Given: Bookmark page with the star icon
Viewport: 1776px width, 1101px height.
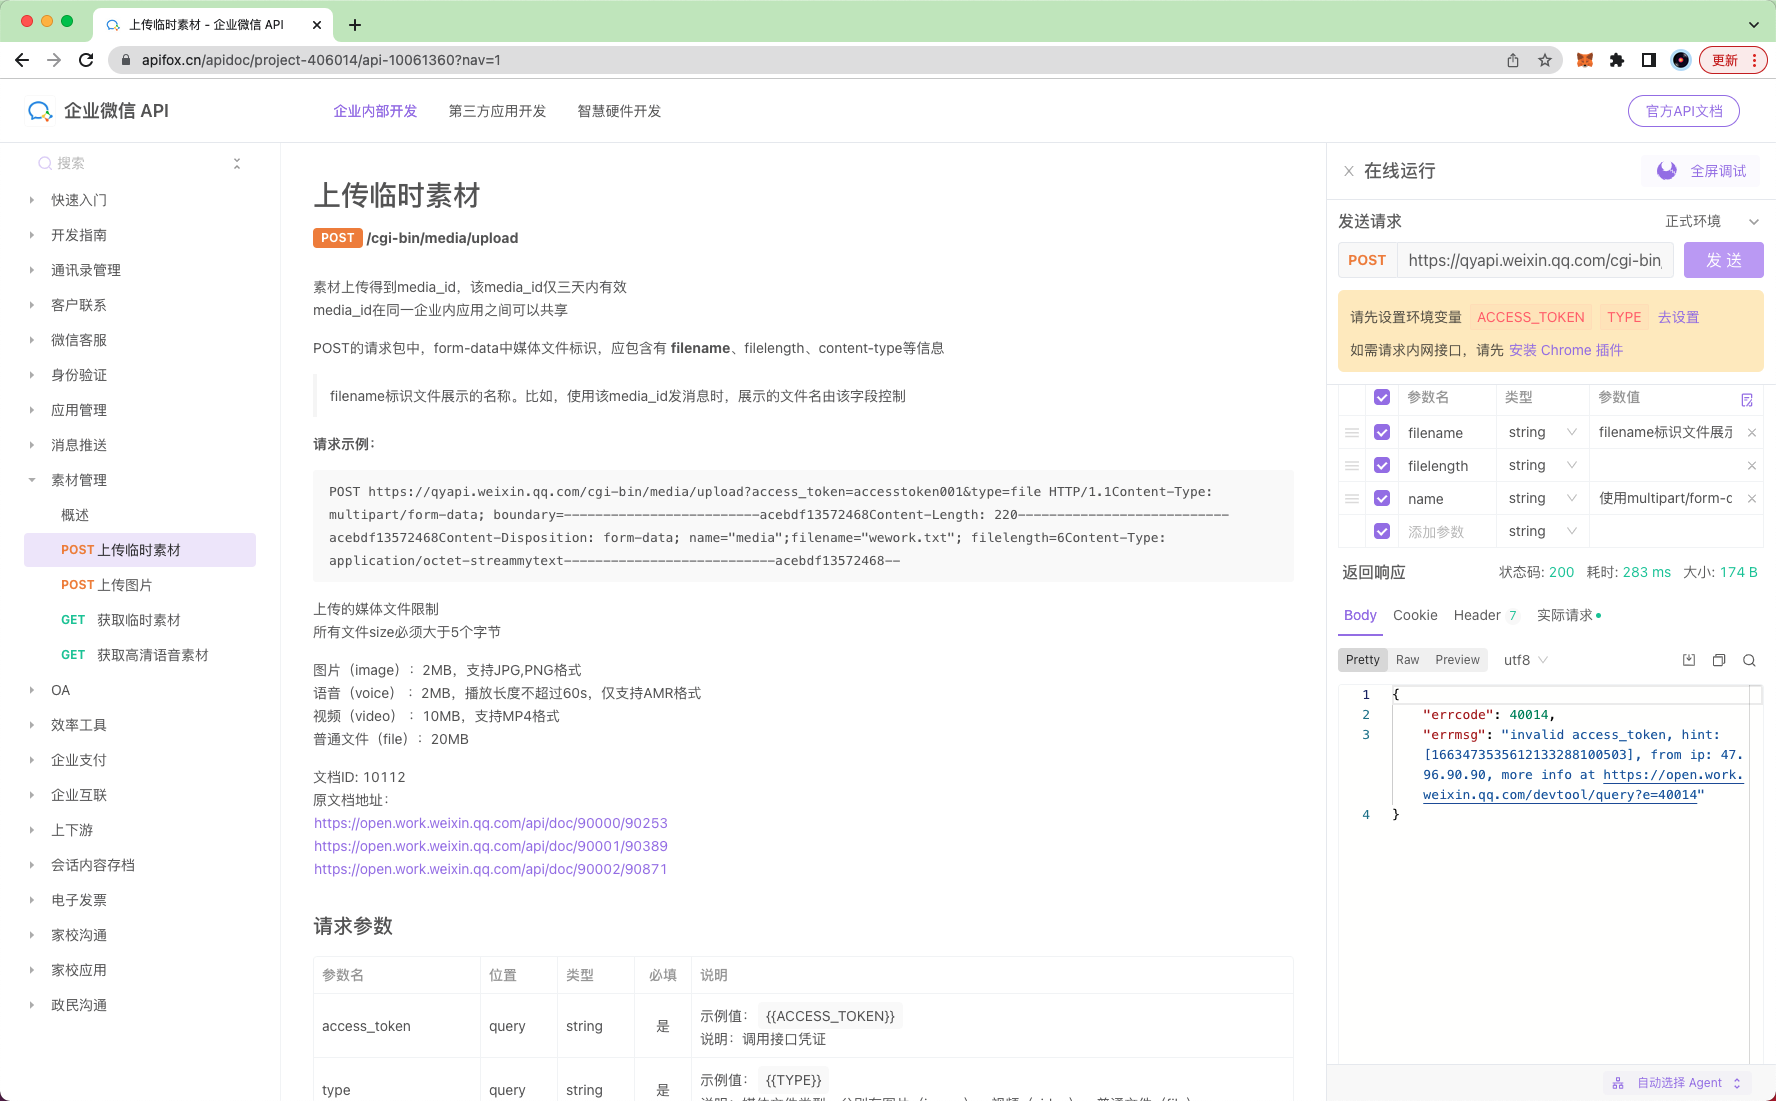Looking at the screenshot, I should 1545,60.
